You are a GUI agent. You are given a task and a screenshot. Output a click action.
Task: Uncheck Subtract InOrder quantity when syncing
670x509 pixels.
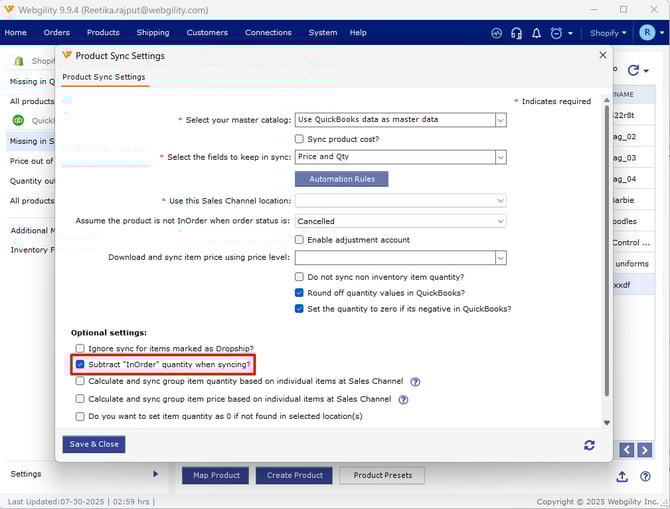[x=80, y=365]
